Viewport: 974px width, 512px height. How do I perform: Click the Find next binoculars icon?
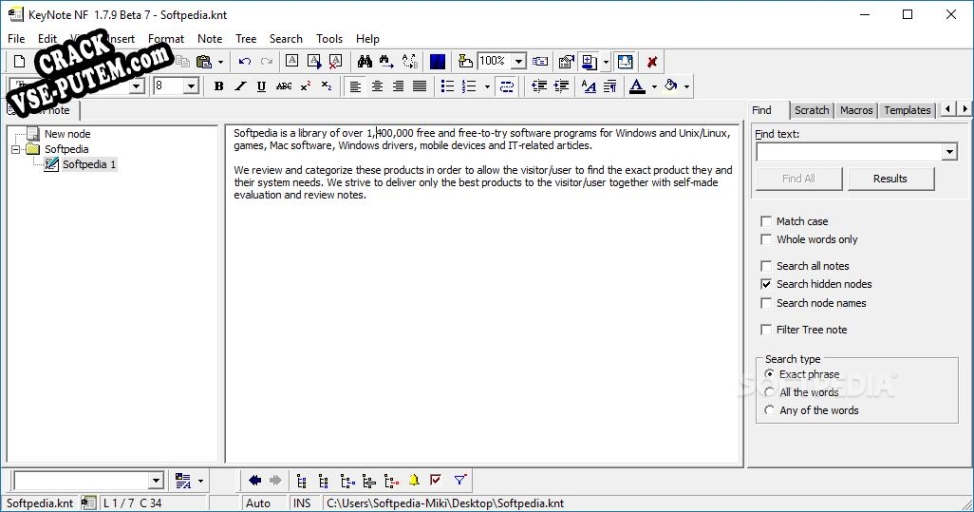pos(386,62)
